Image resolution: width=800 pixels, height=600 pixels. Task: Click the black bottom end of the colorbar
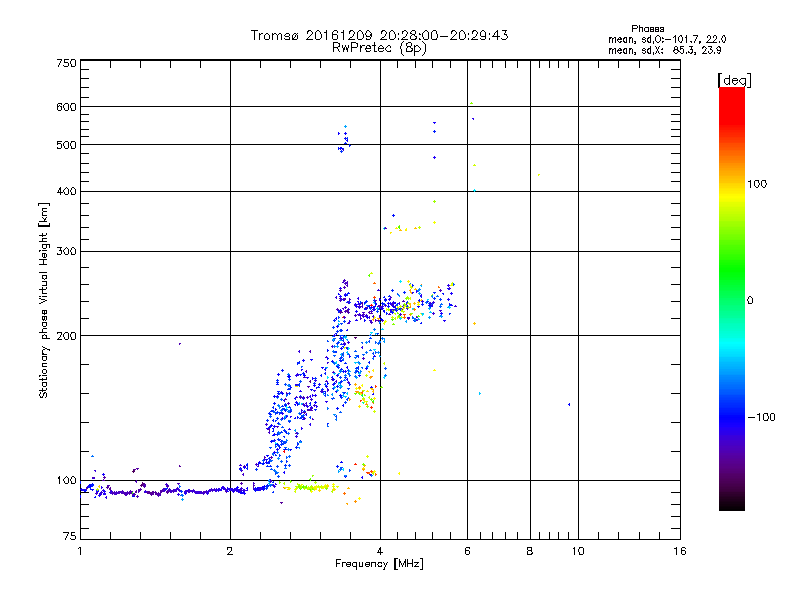click(732, 503)
